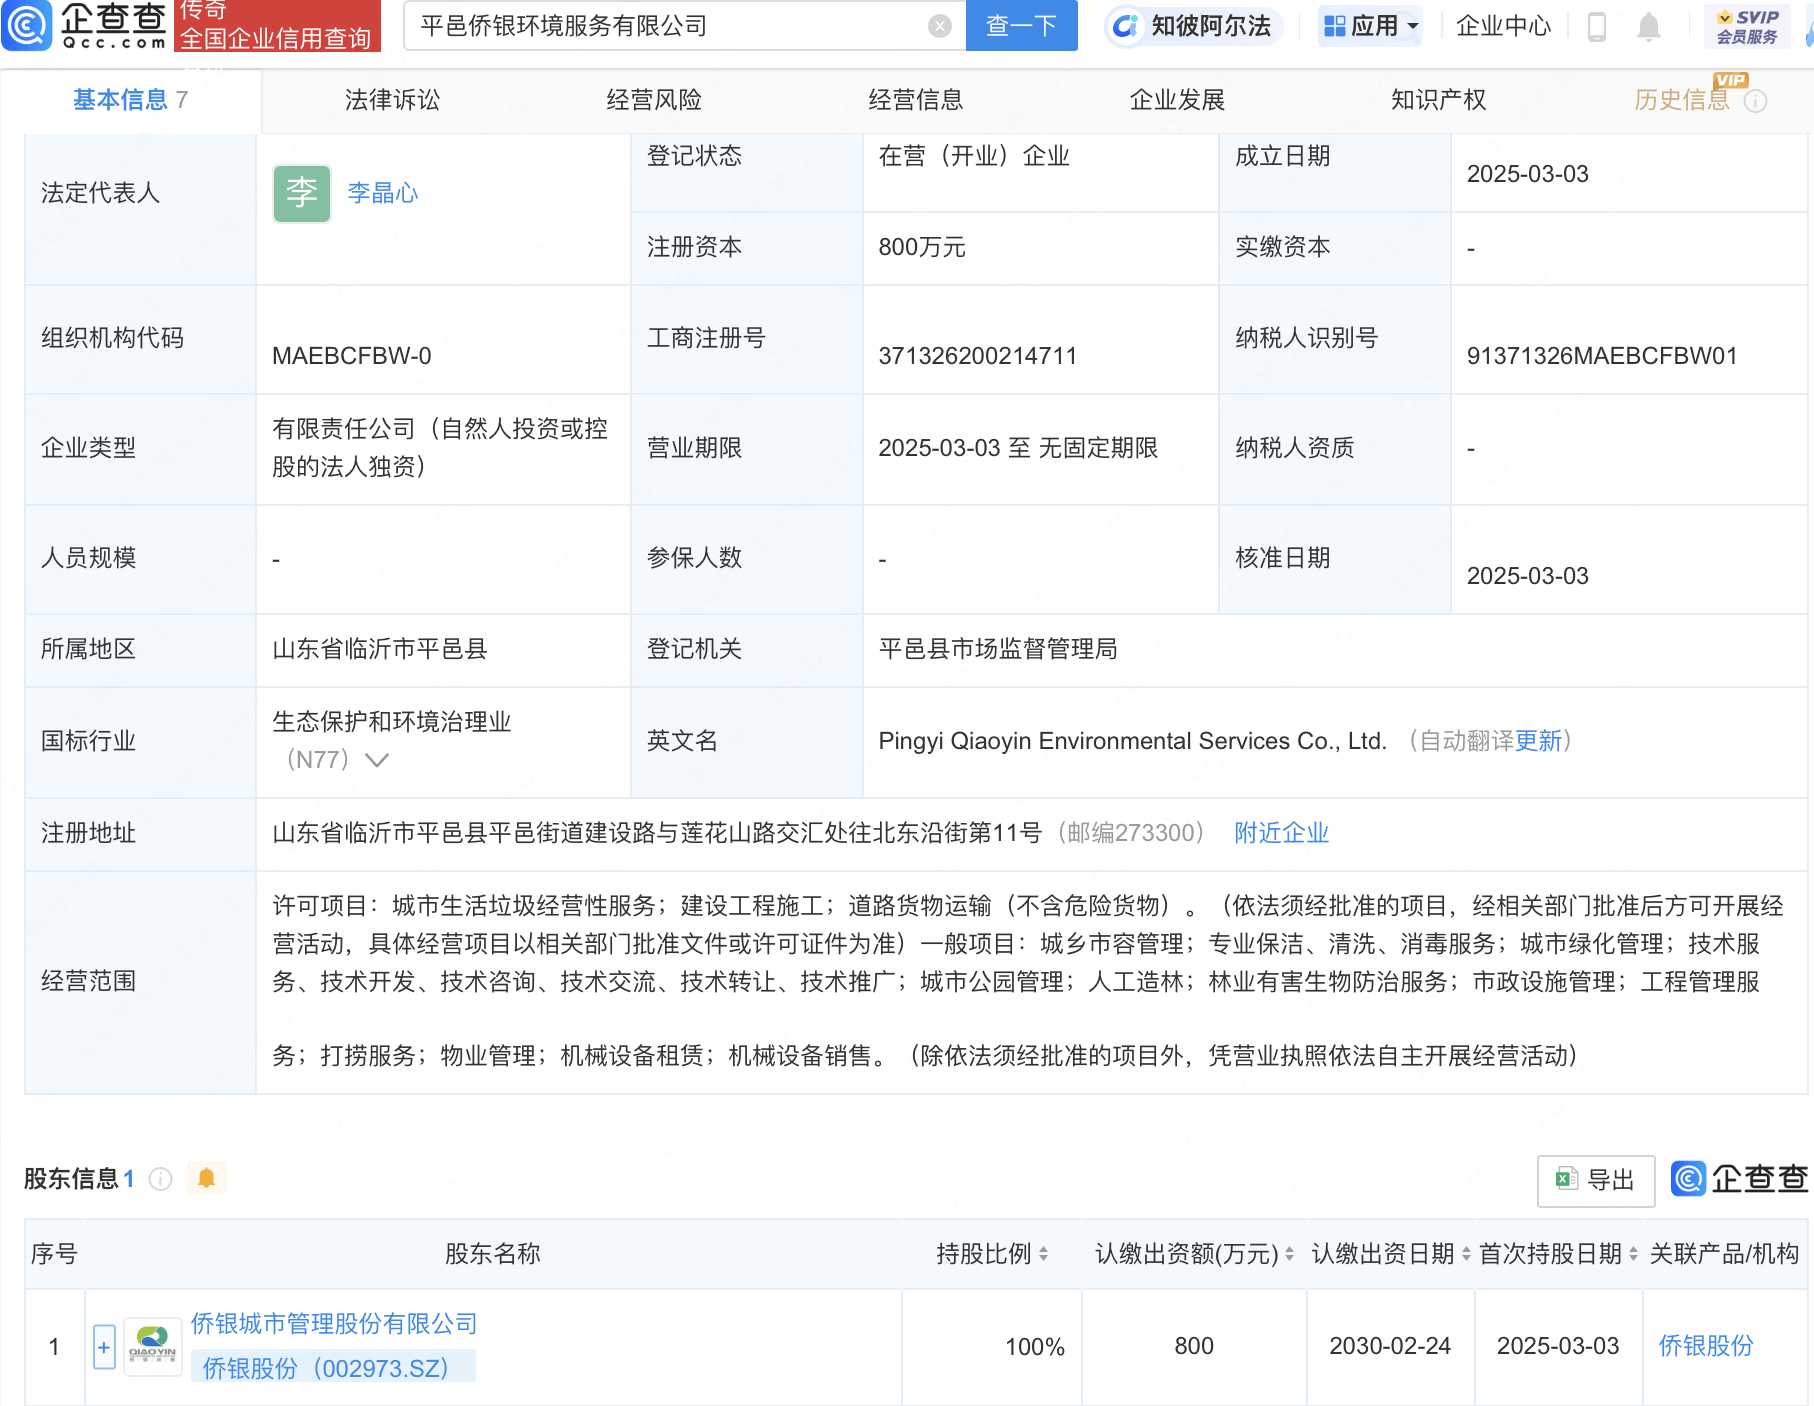Screen dimensions: 1814x1406
Task: Switch to 企业发展 tab
Action: pos(1177,100)
